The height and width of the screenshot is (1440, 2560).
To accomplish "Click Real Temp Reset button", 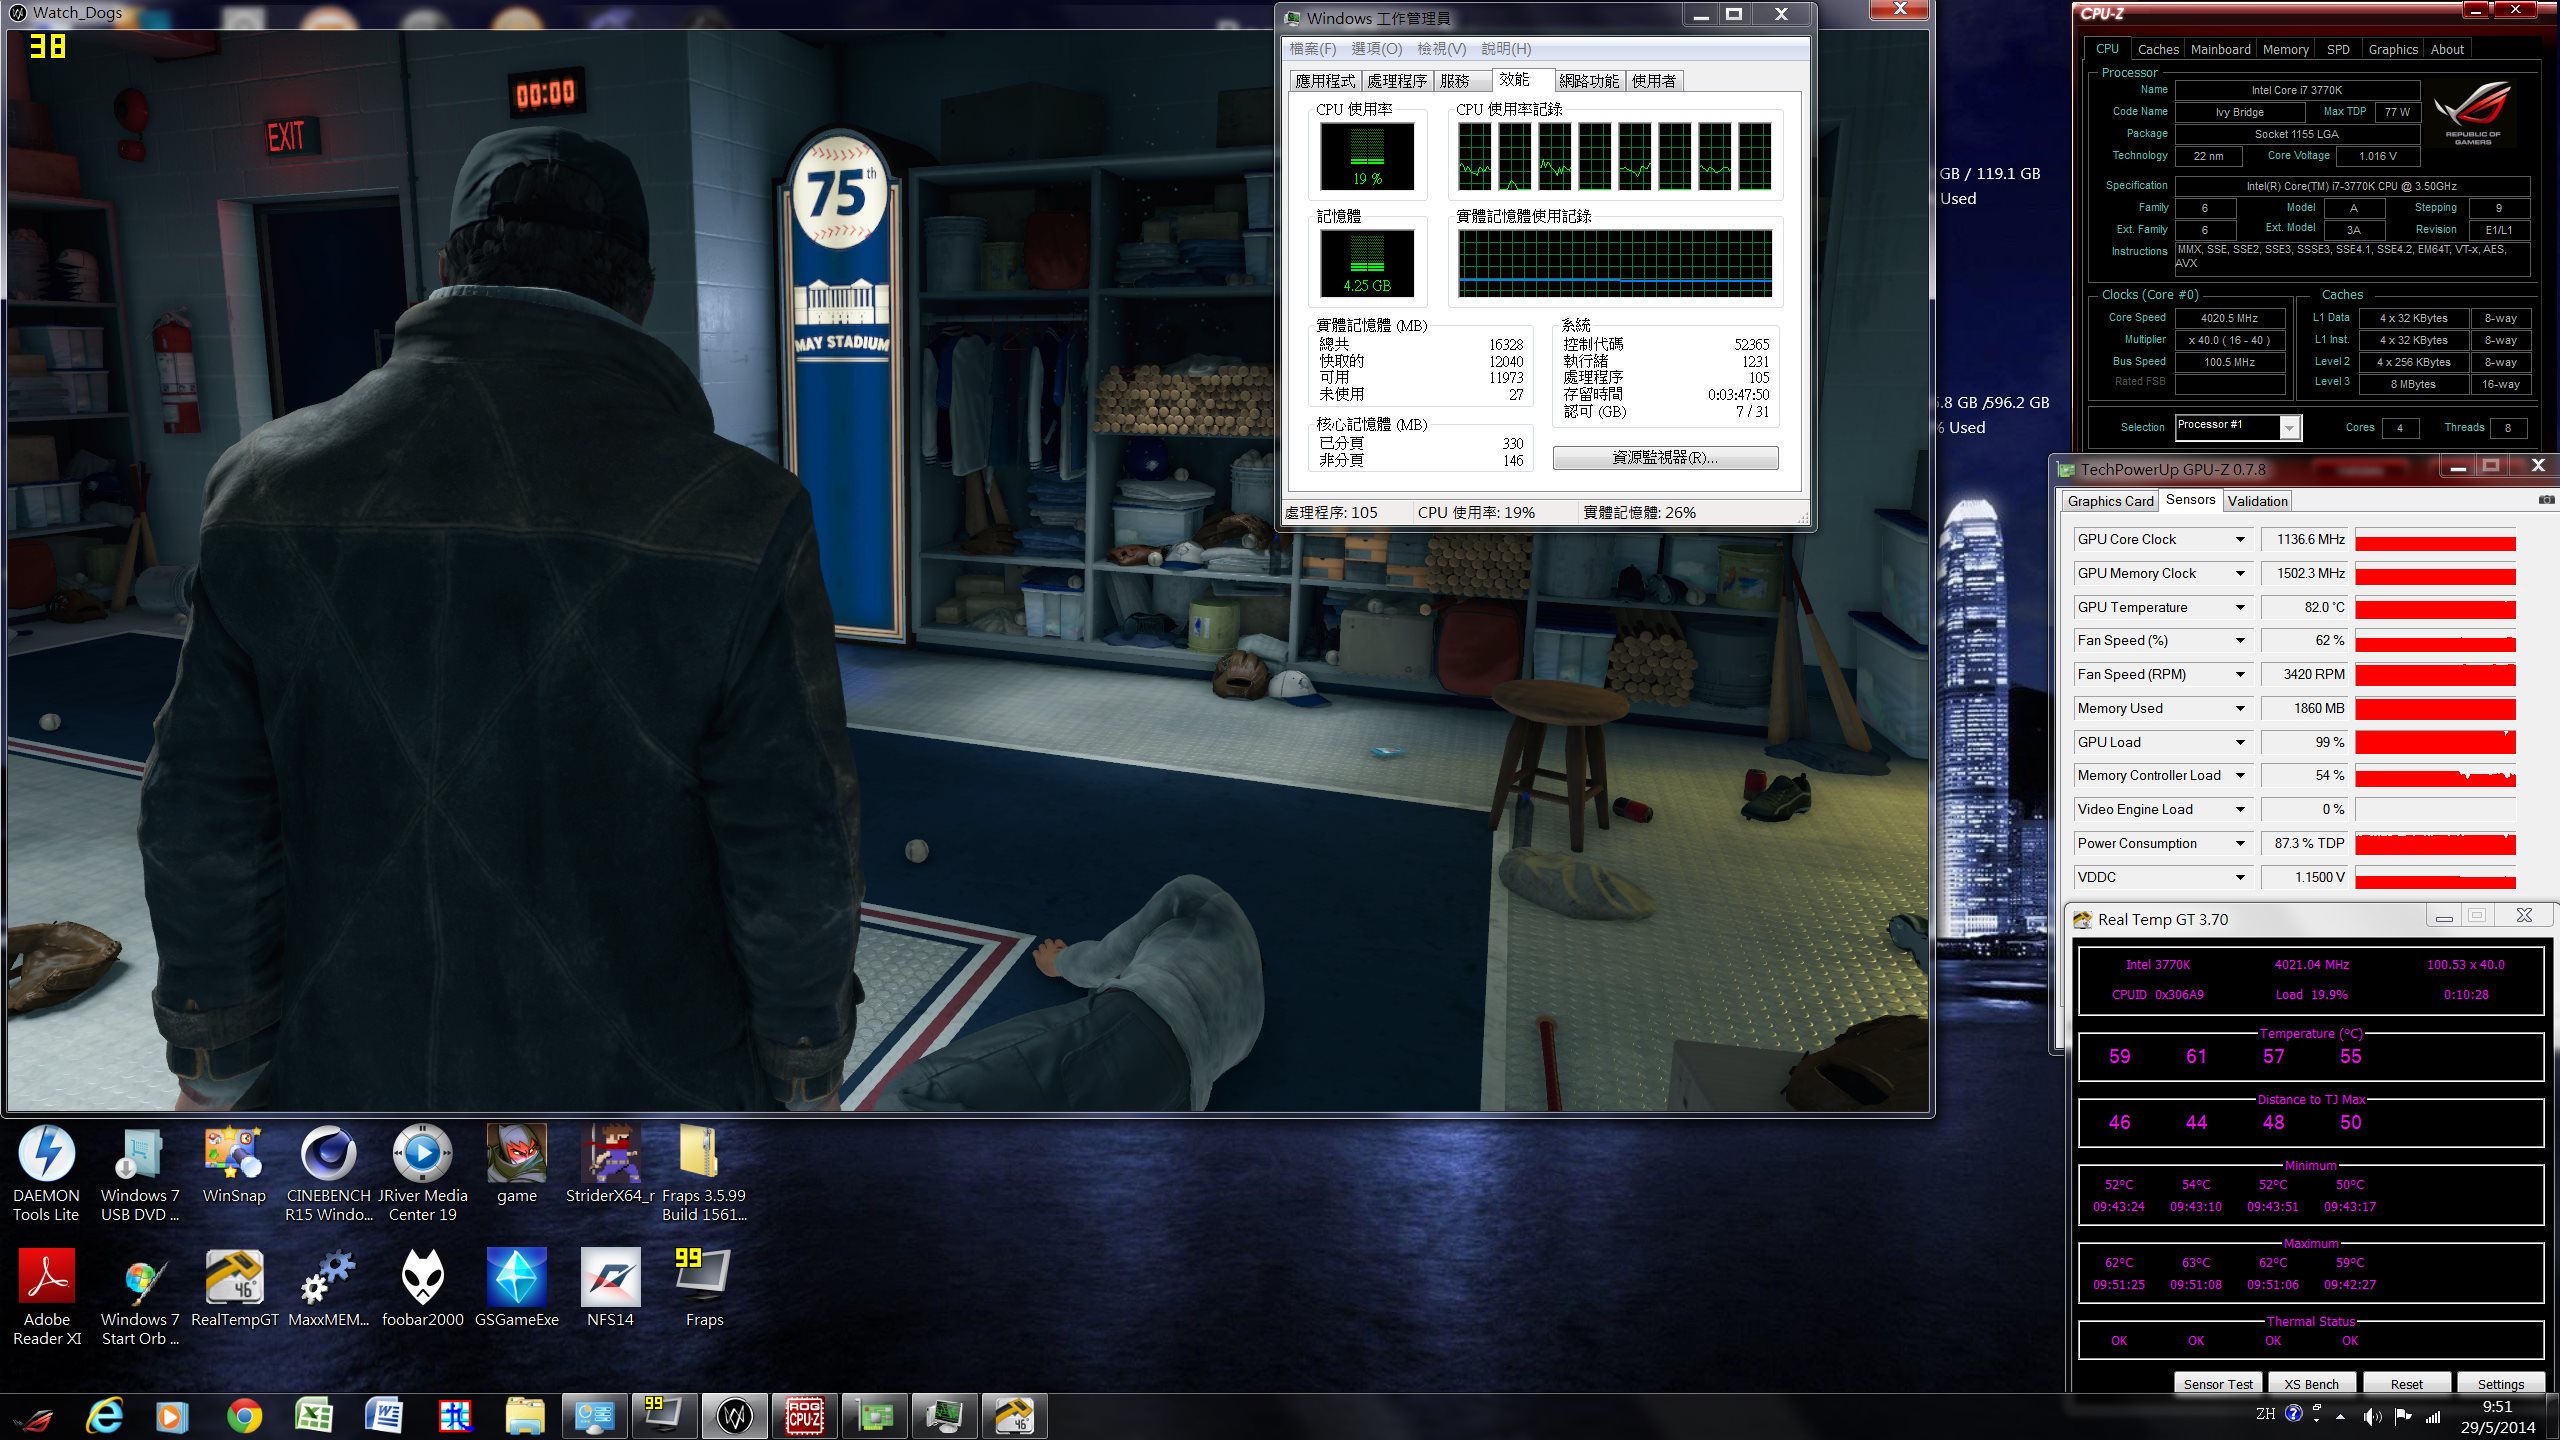I will tap(2406, 1384).
